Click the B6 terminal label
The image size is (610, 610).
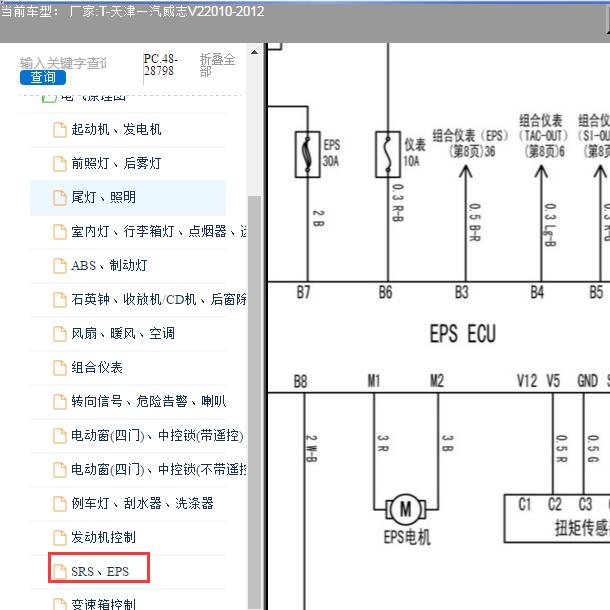[x=385, y=292]
